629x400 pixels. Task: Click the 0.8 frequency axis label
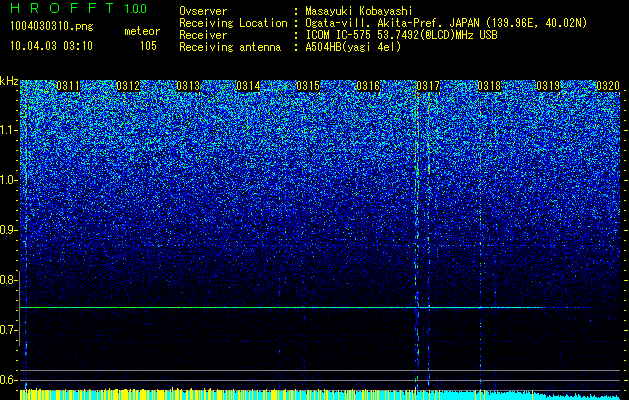tap(9, 280)
